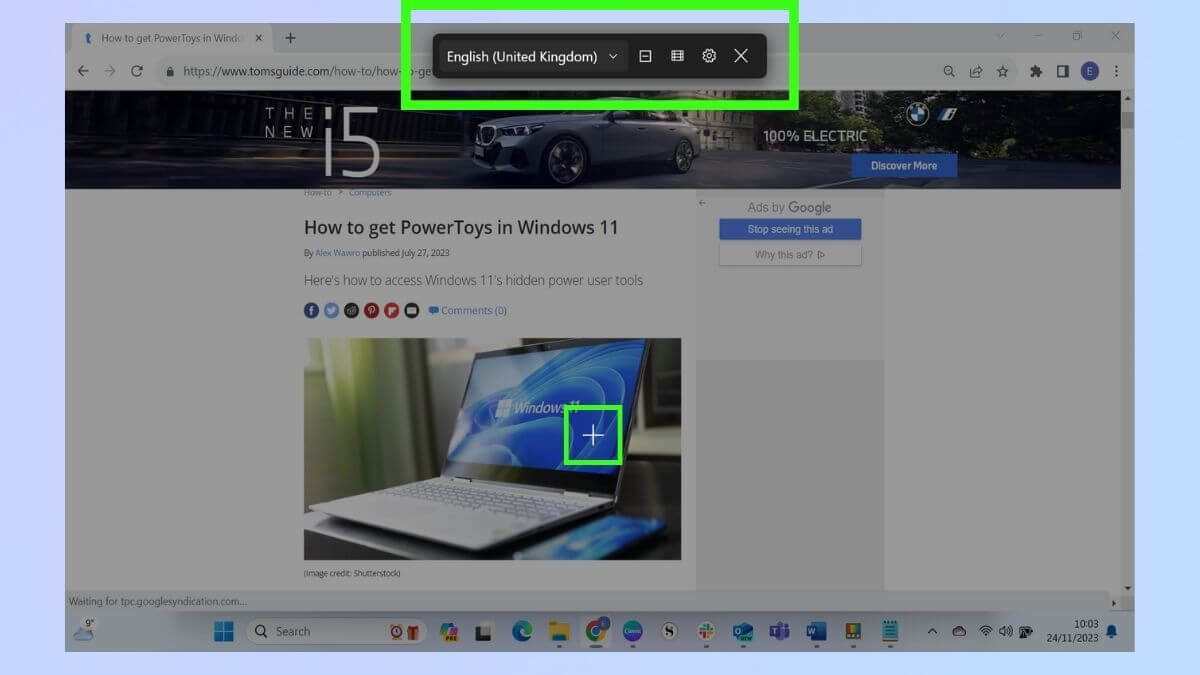The height and width of the screenshot is (675, 1200).
Task: Share this page from the address bar
Action: tap(976, 71)
